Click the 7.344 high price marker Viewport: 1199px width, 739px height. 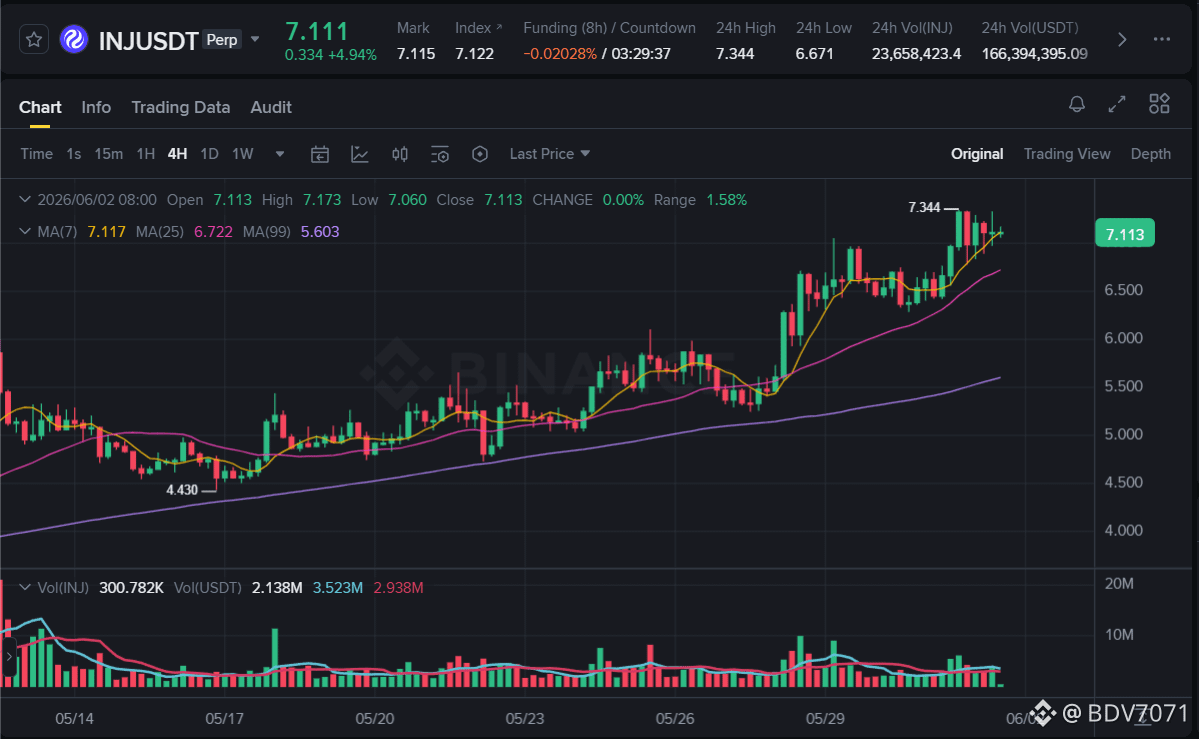pos(924,207)
